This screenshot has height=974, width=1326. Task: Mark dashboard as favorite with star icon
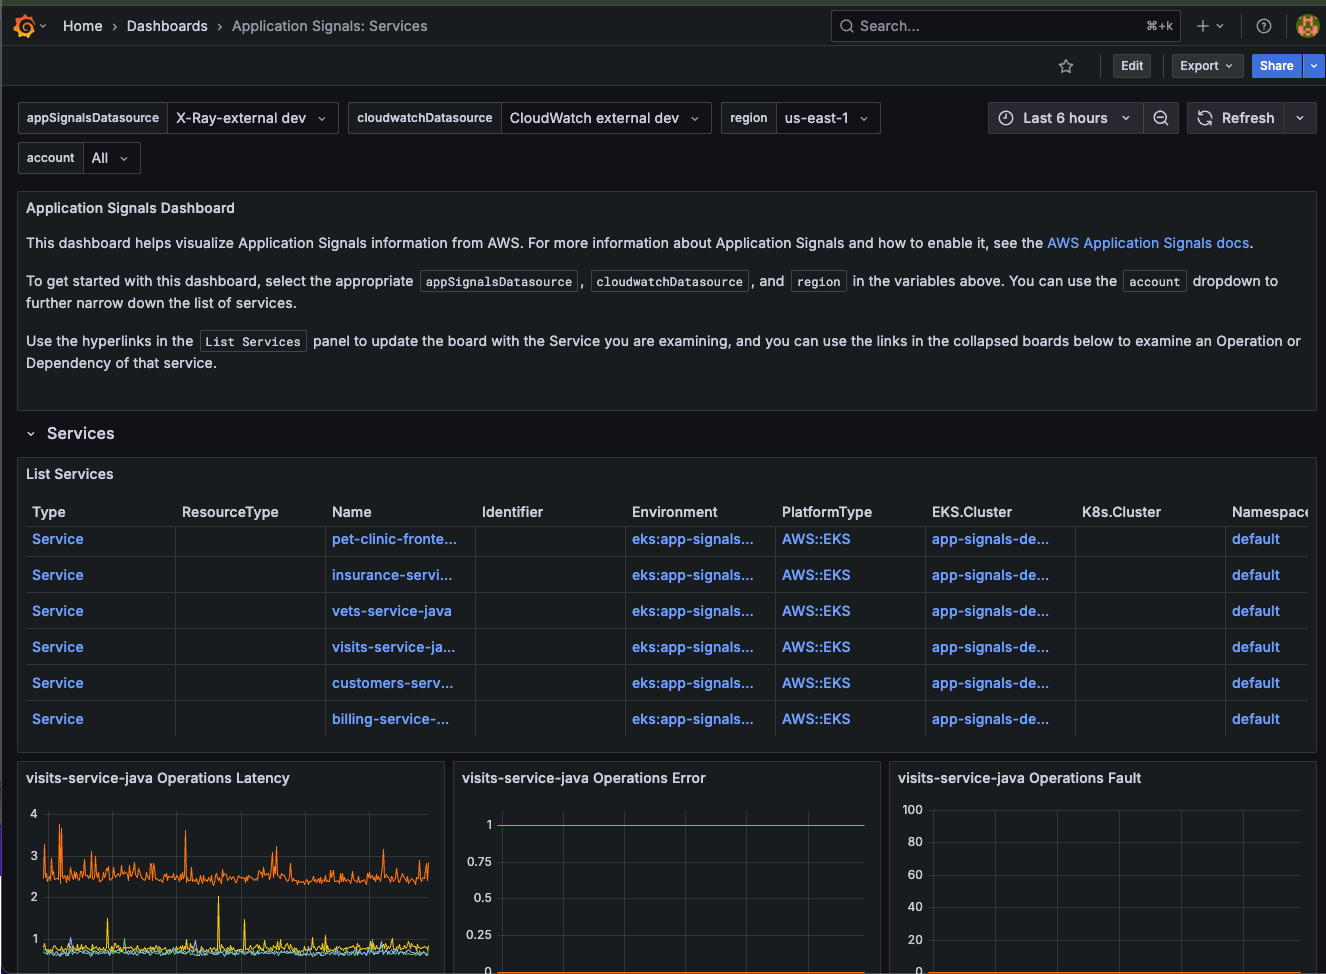[1066, 66]
